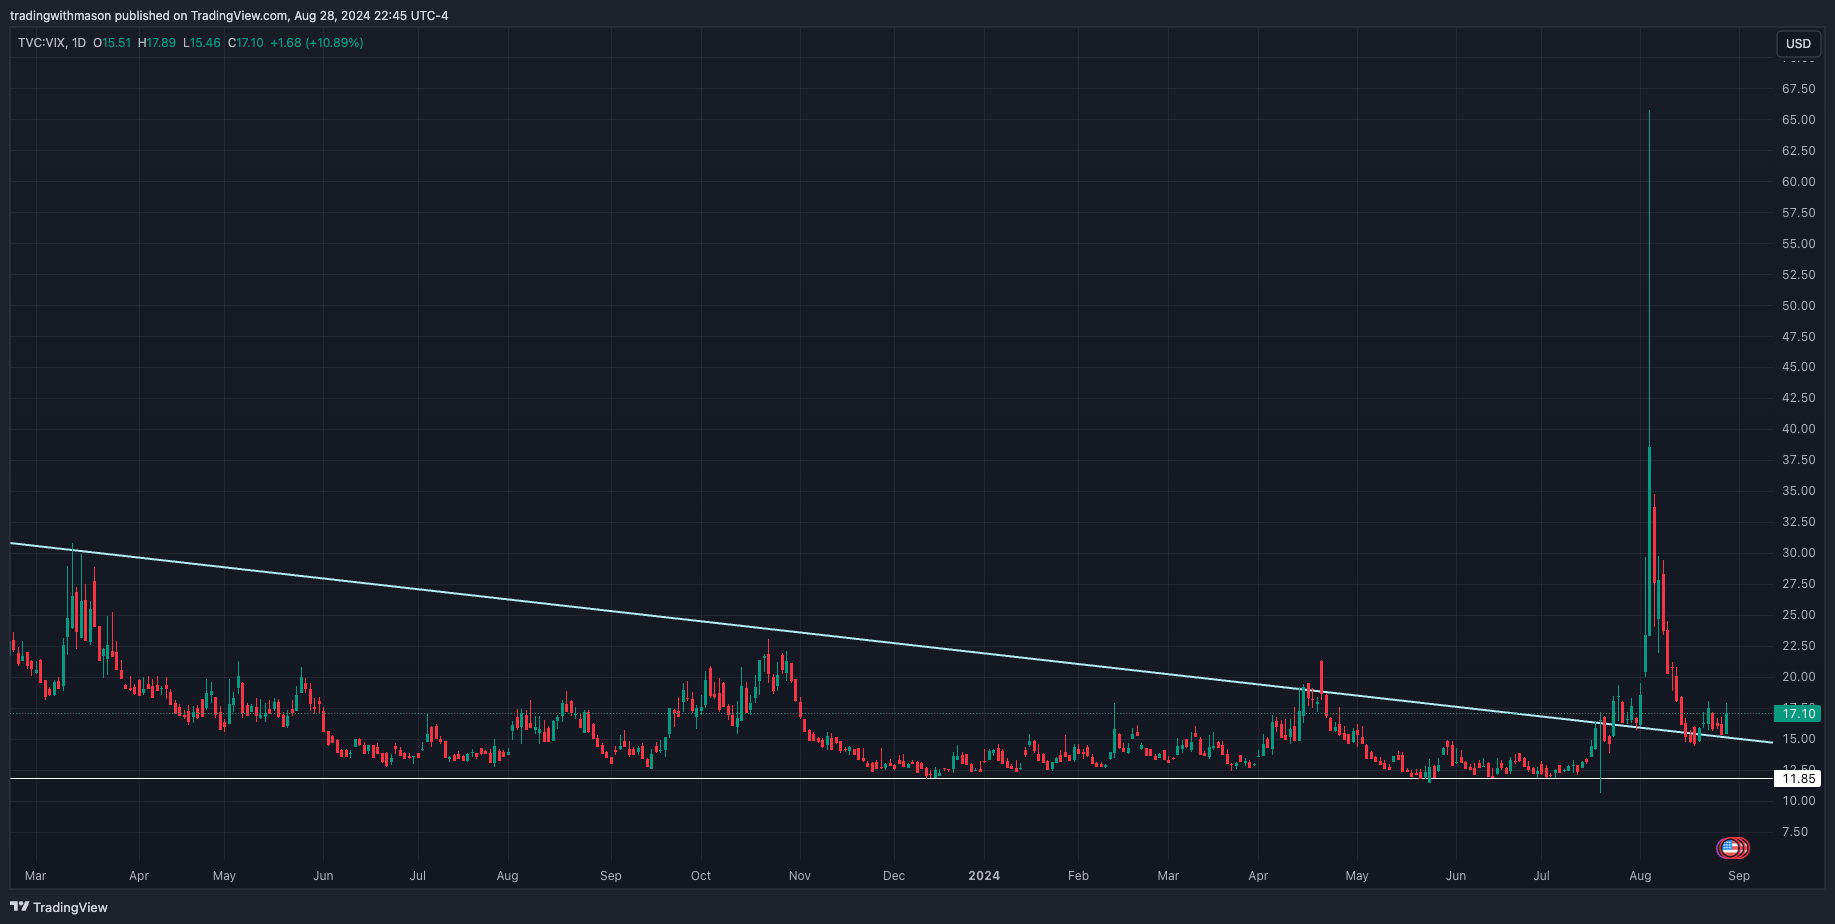1835x924 pixels.
Task: Click the close value C17.10 in legend
Action: pos(246,43)
